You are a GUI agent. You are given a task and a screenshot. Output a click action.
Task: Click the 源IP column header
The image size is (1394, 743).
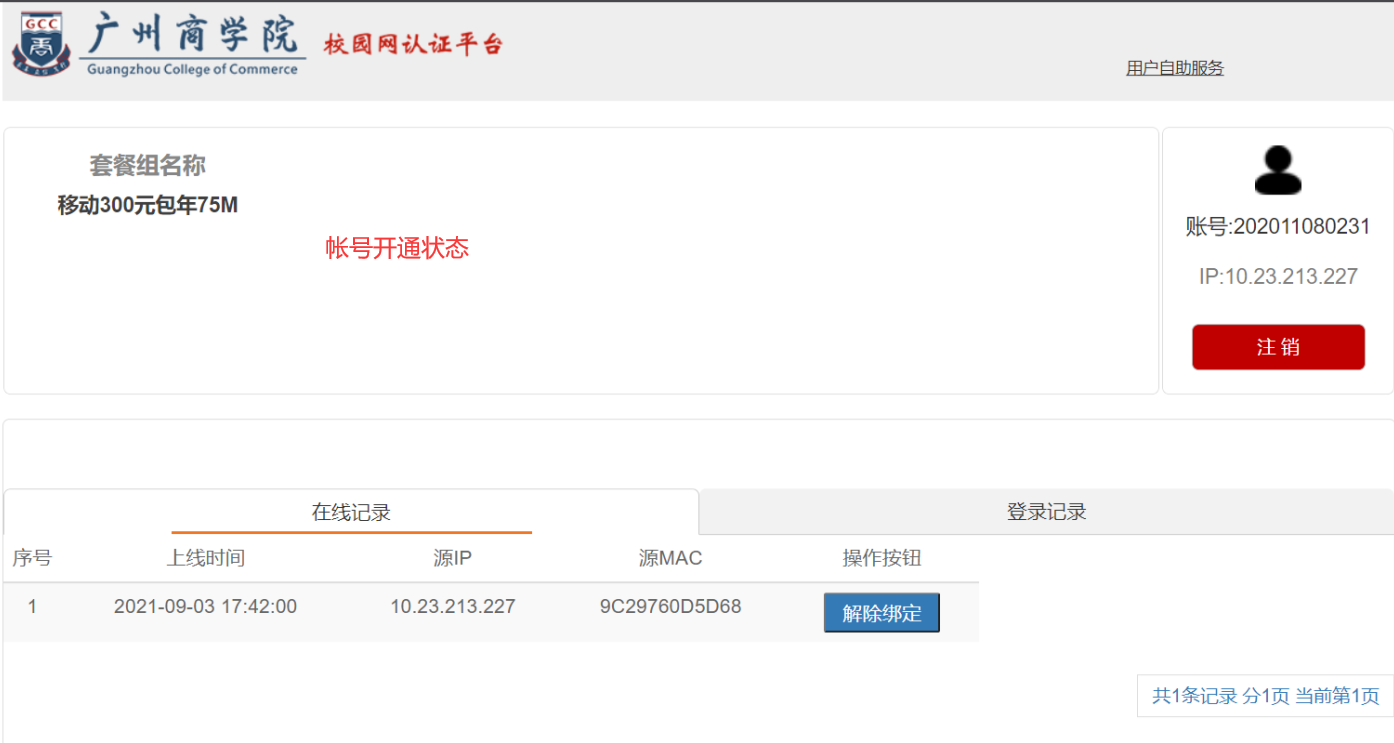(x=452, y=558)
